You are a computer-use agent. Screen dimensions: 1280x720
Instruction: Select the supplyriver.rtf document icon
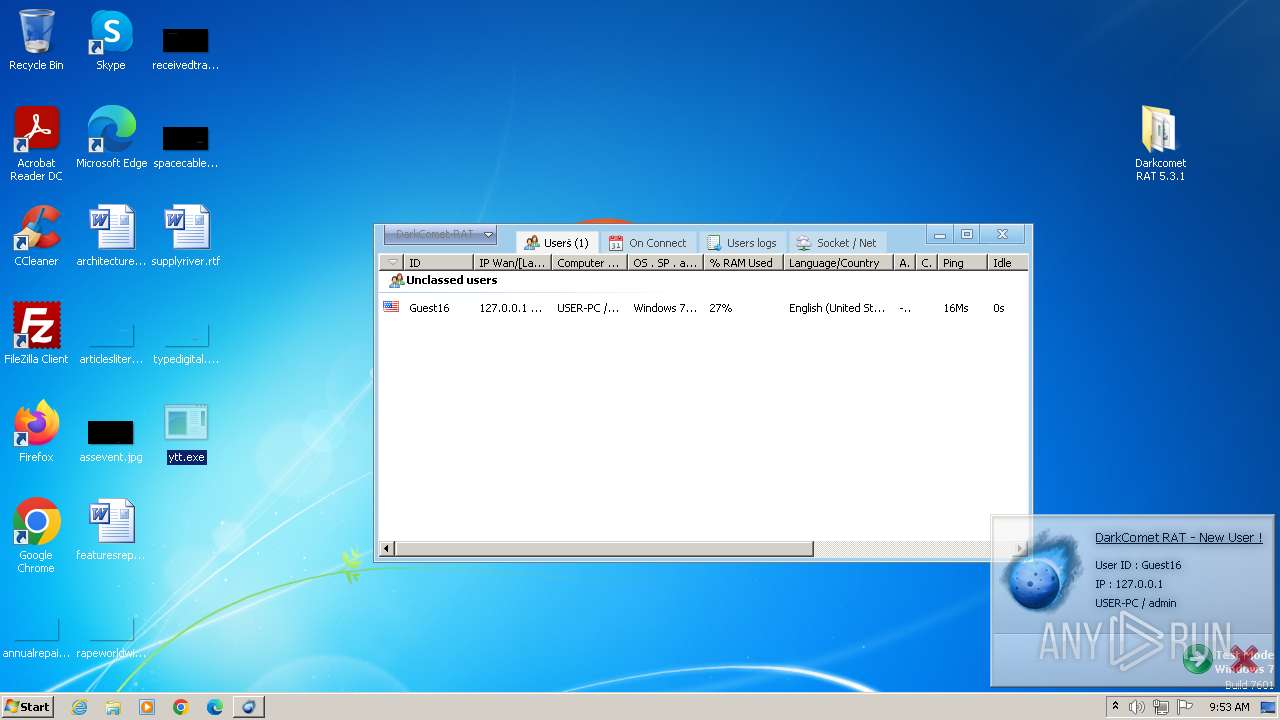(186, 236)
